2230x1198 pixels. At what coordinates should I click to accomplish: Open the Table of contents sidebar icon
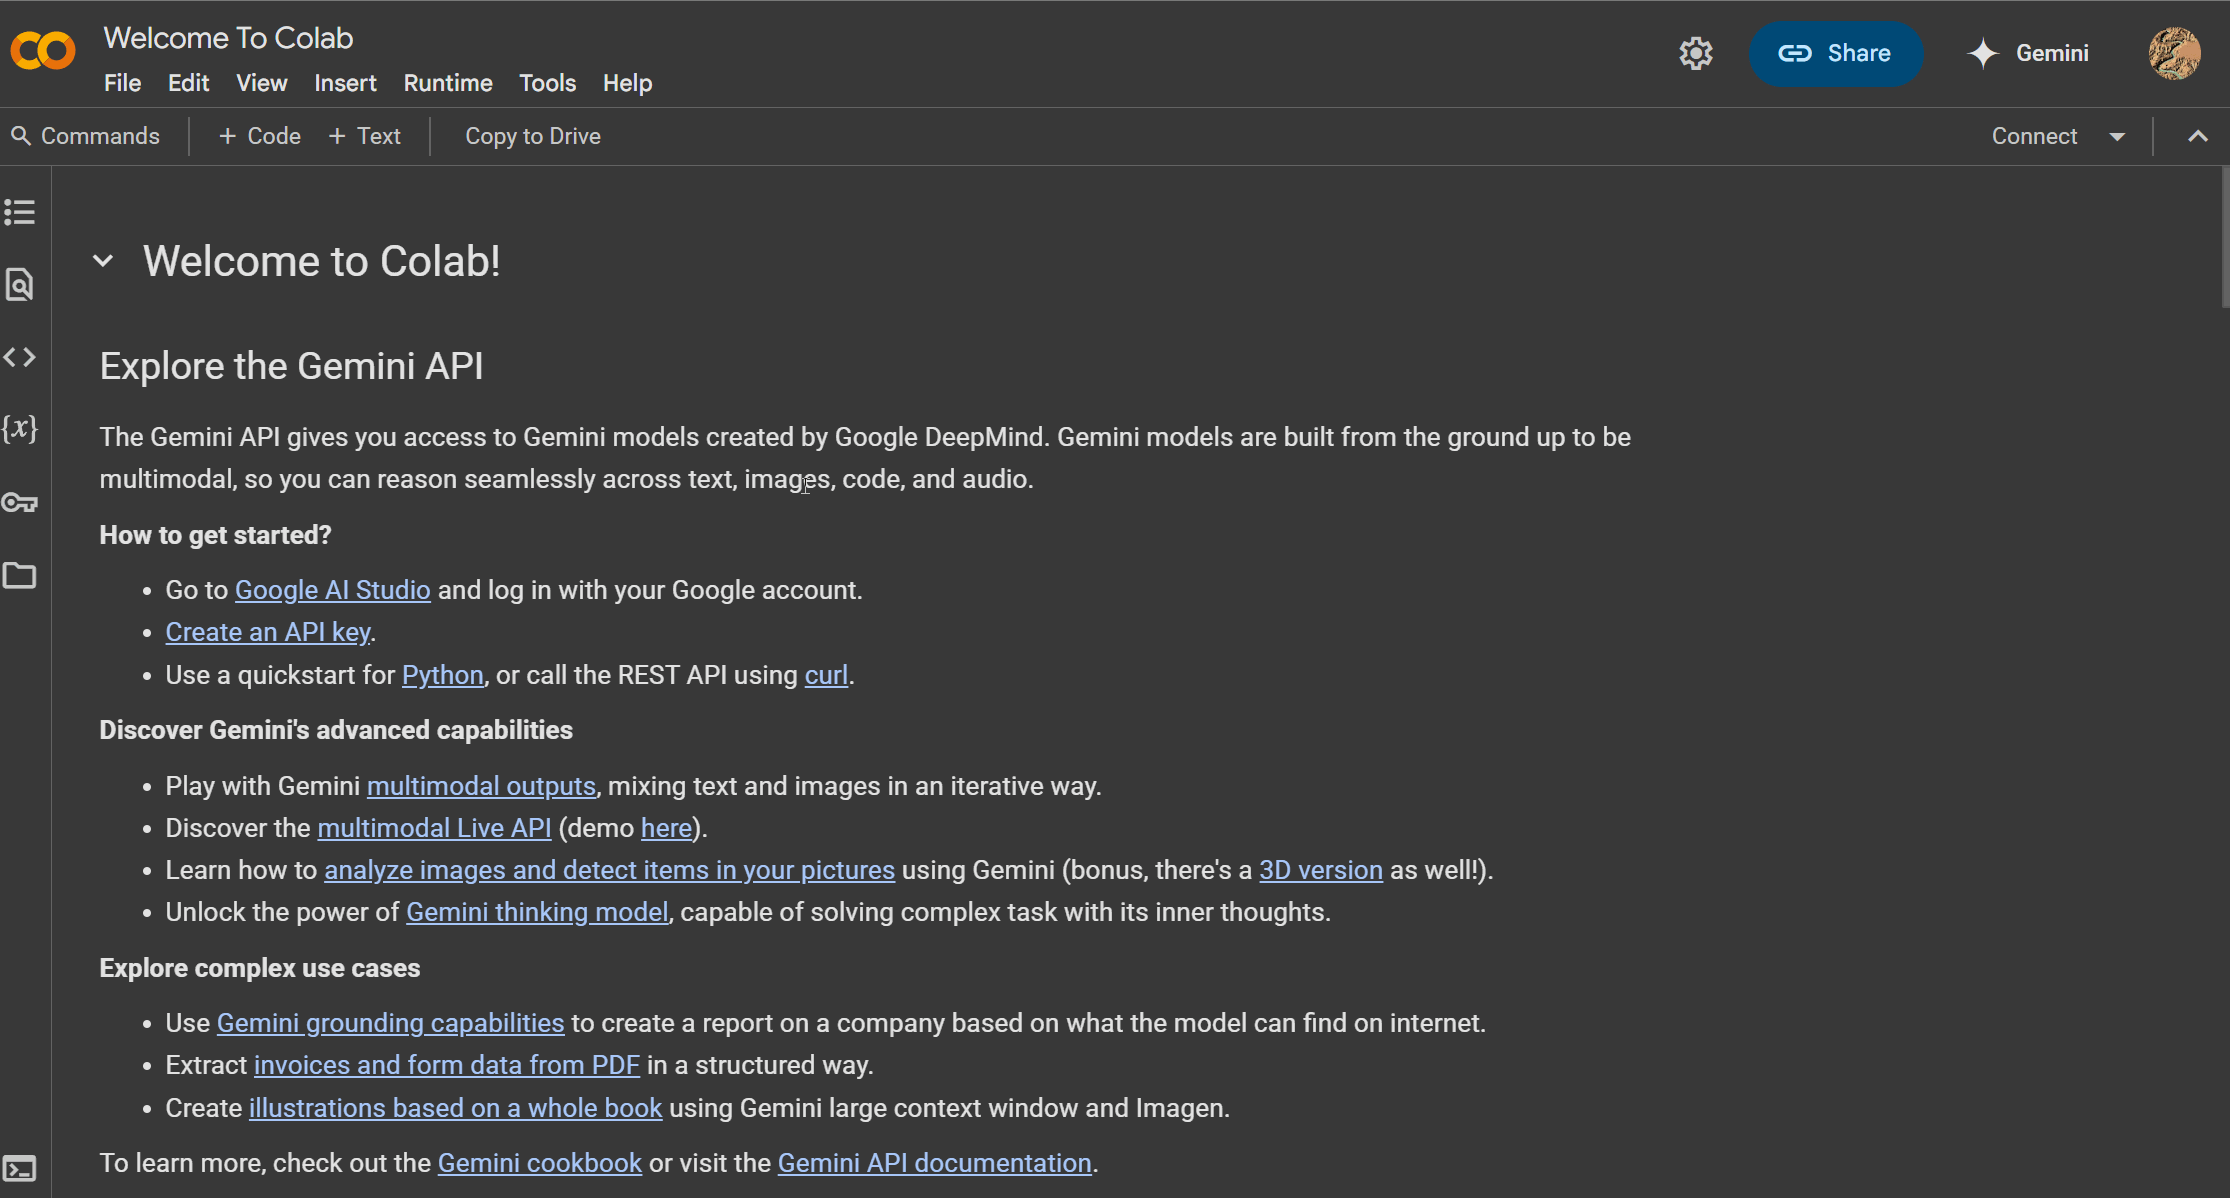(20, 212)
